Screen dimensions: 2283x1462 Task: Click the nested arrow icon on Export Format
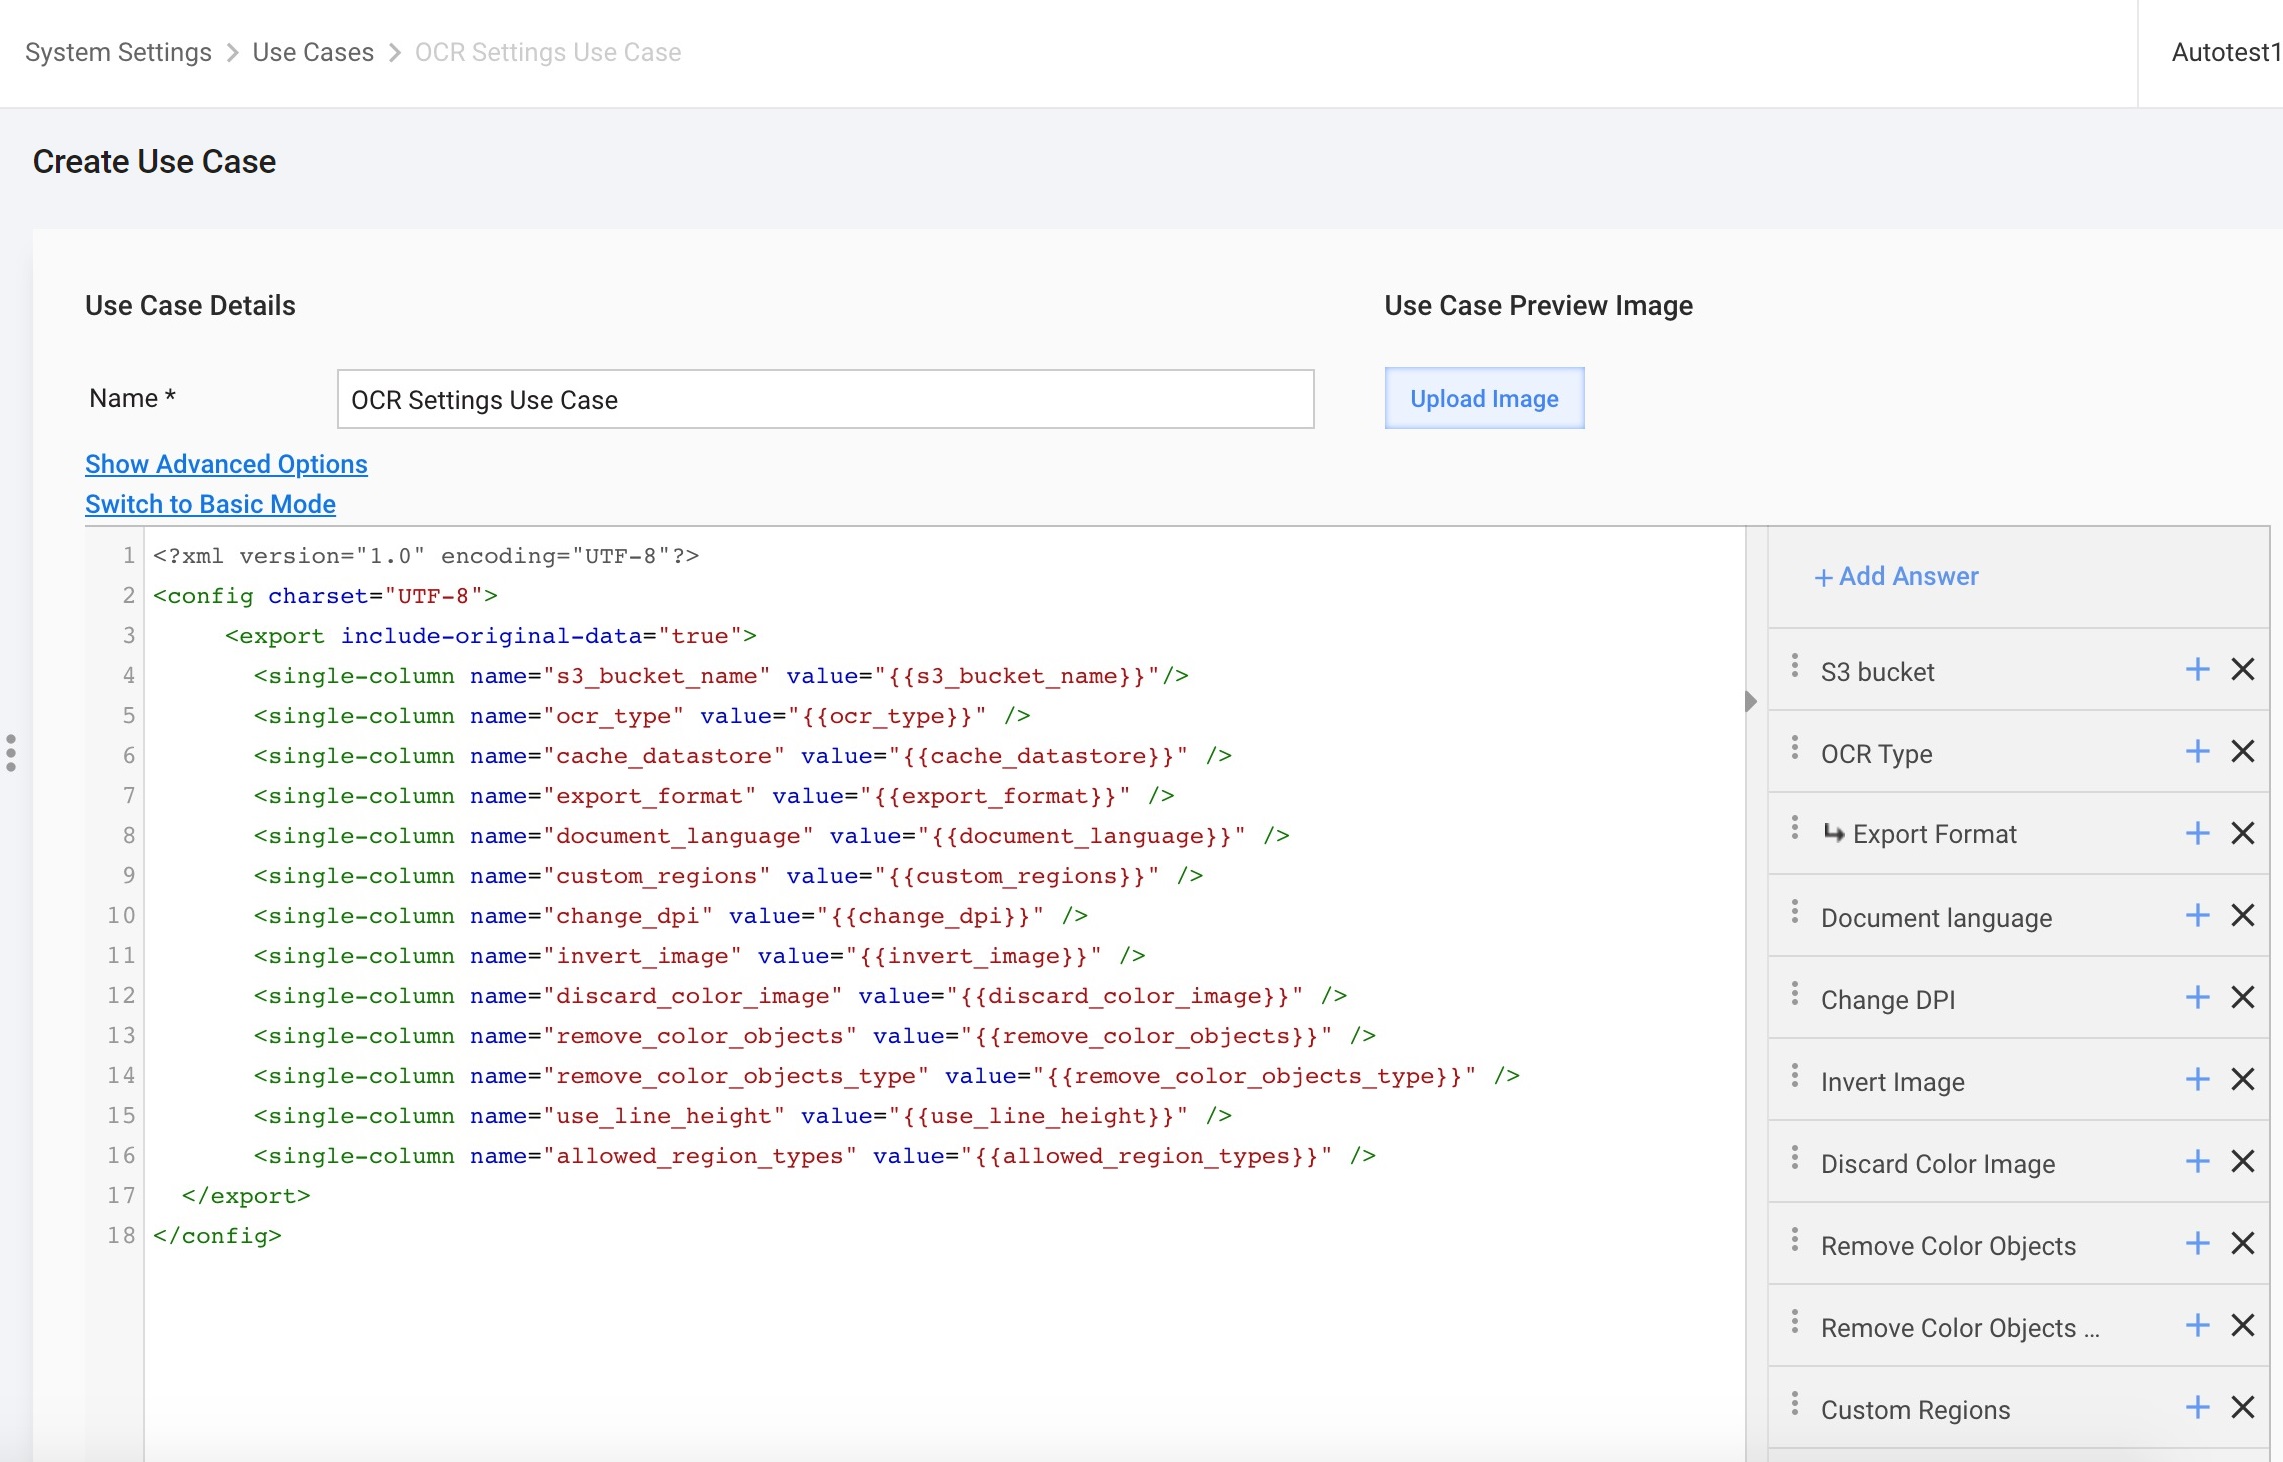1833,832
